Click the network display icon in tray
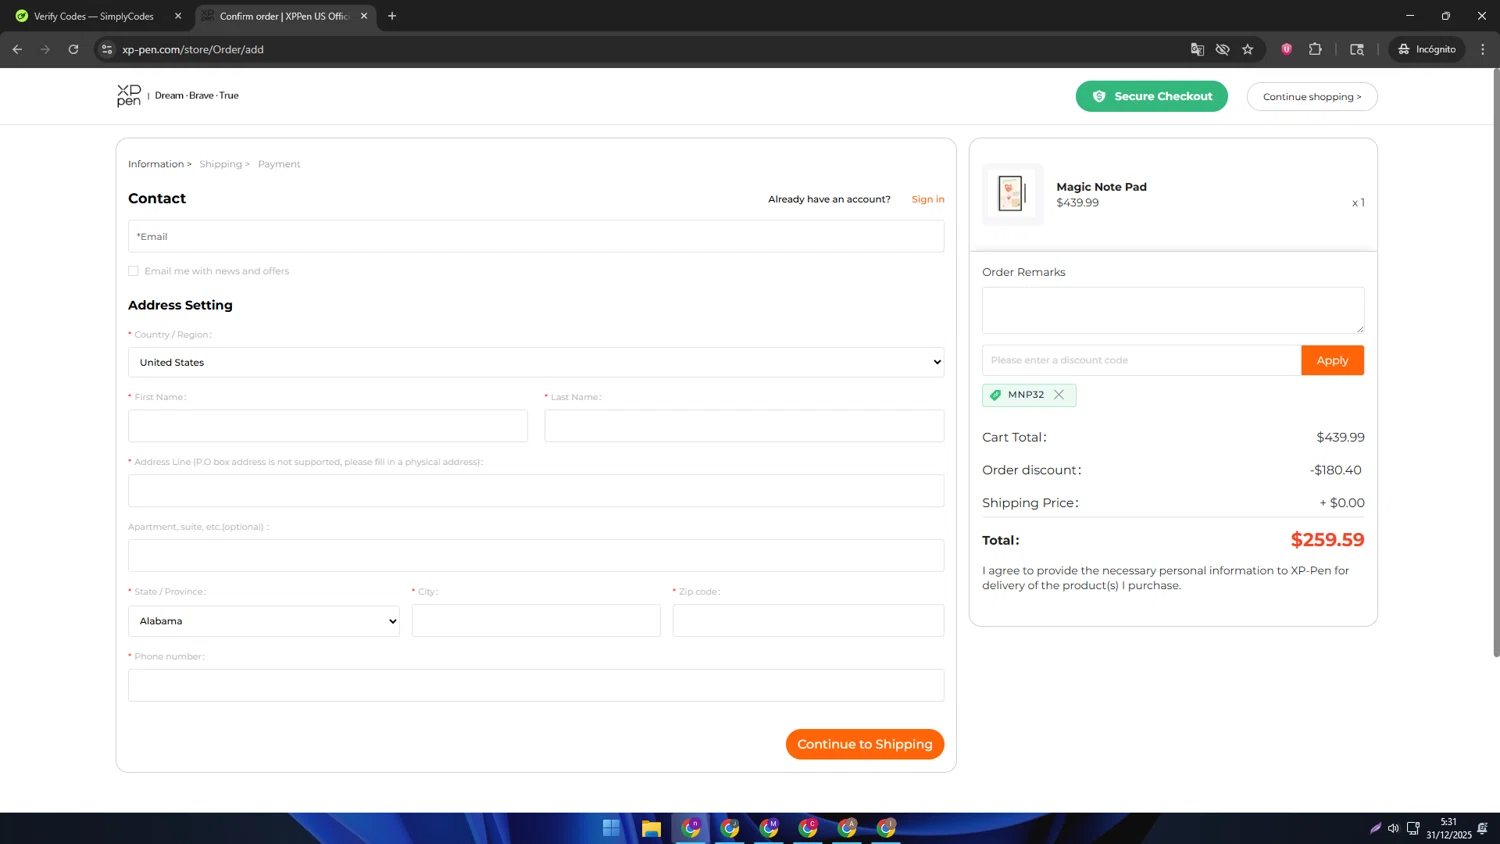Viewport: 1500px width, 844px height. coord(1413,828)
